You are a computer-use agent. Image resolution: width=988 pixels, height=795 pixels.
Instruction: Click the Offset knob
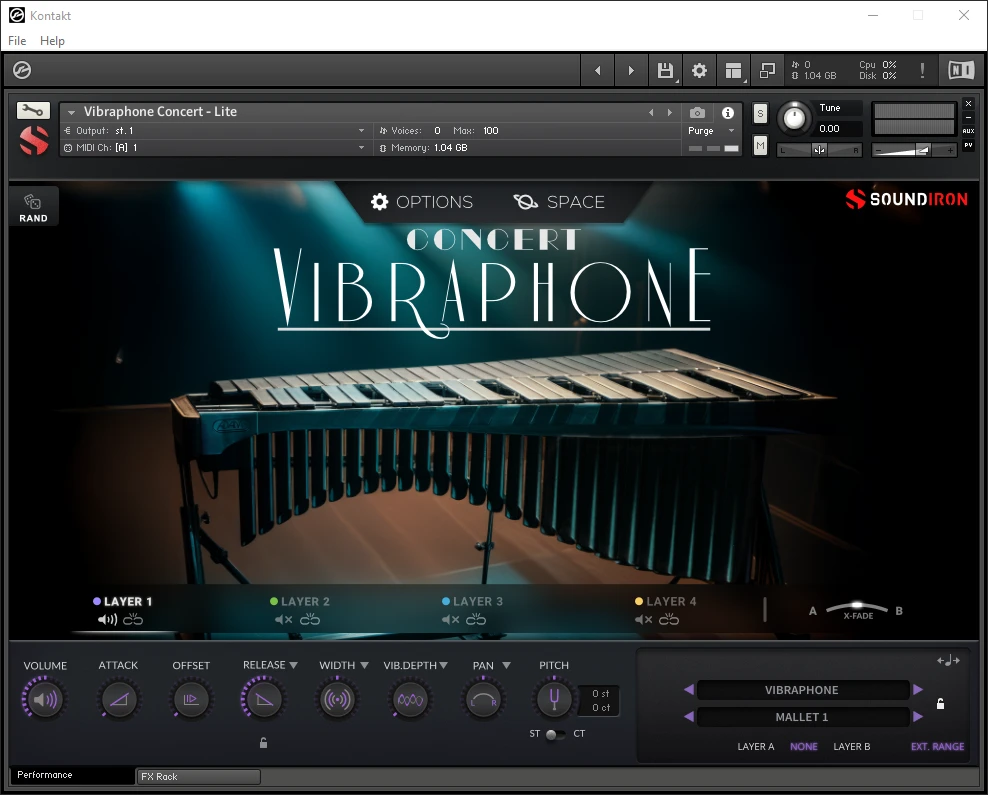[191, 699]
